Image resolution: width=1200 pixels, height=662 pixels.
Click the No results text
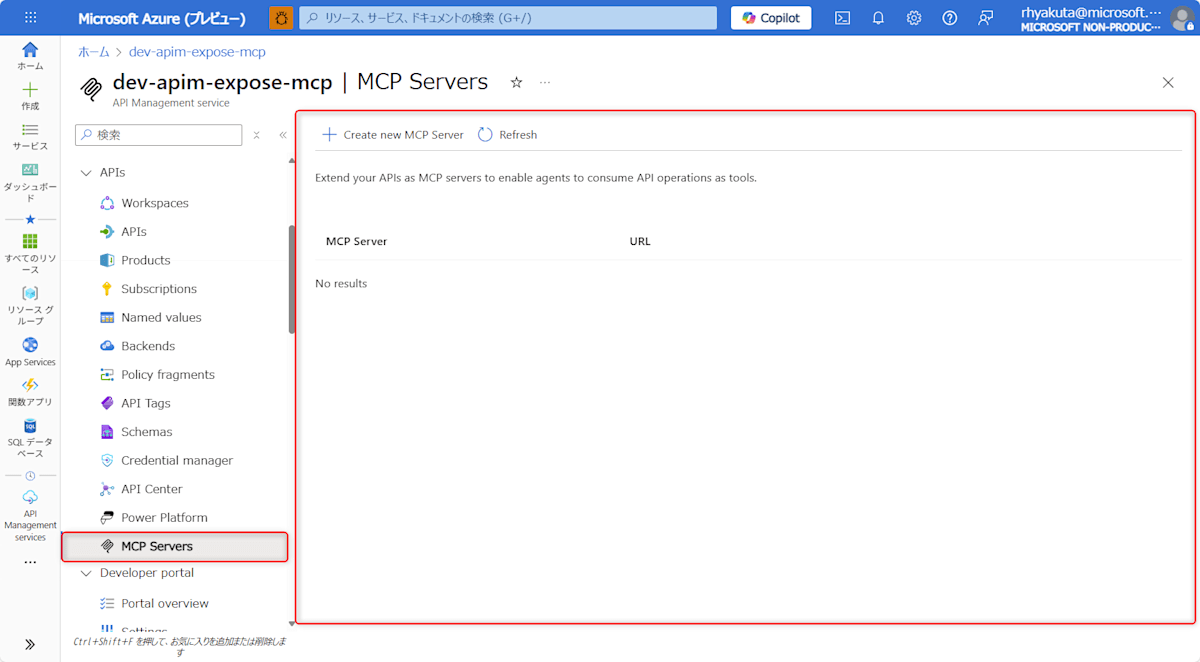[341, 284]
